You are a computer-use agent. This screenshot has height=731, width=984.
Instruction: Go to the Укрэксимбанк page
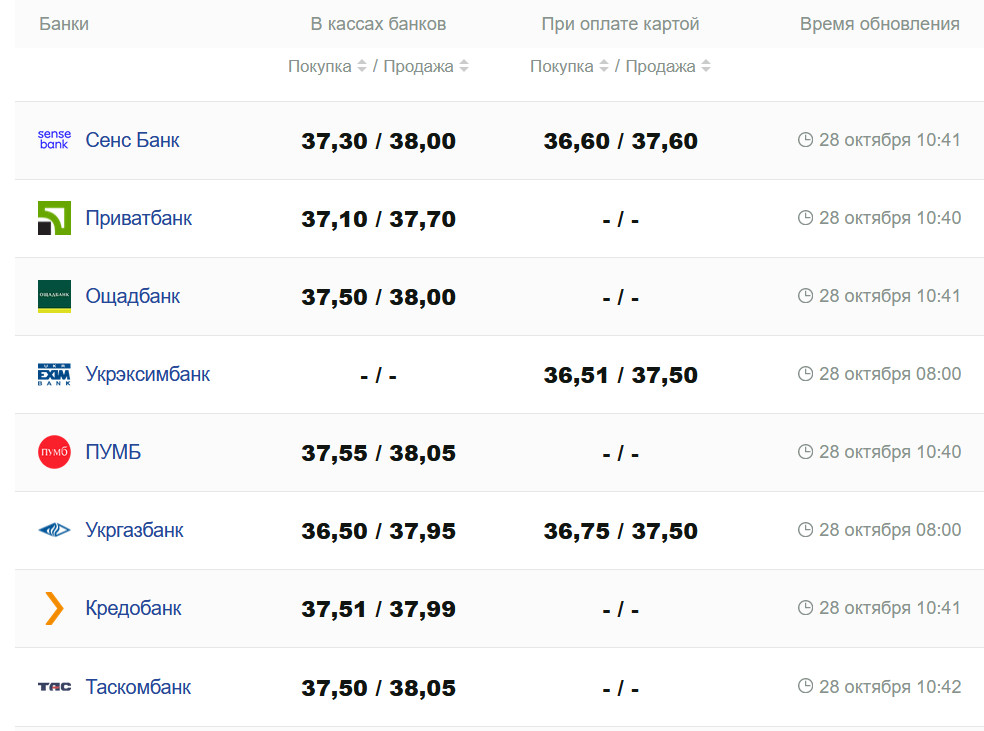point(148,374)
